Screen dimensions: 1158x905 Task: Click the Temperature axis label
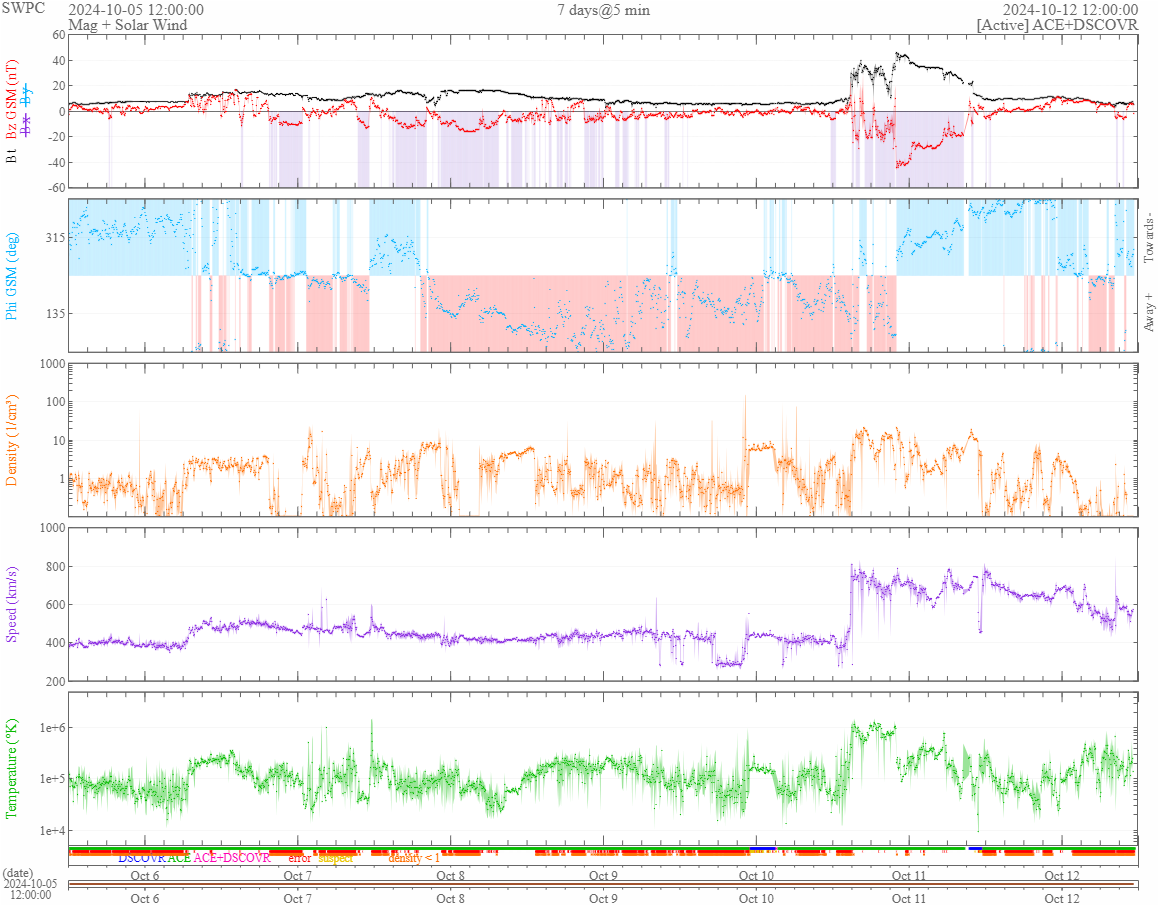[x=11, y=768]
